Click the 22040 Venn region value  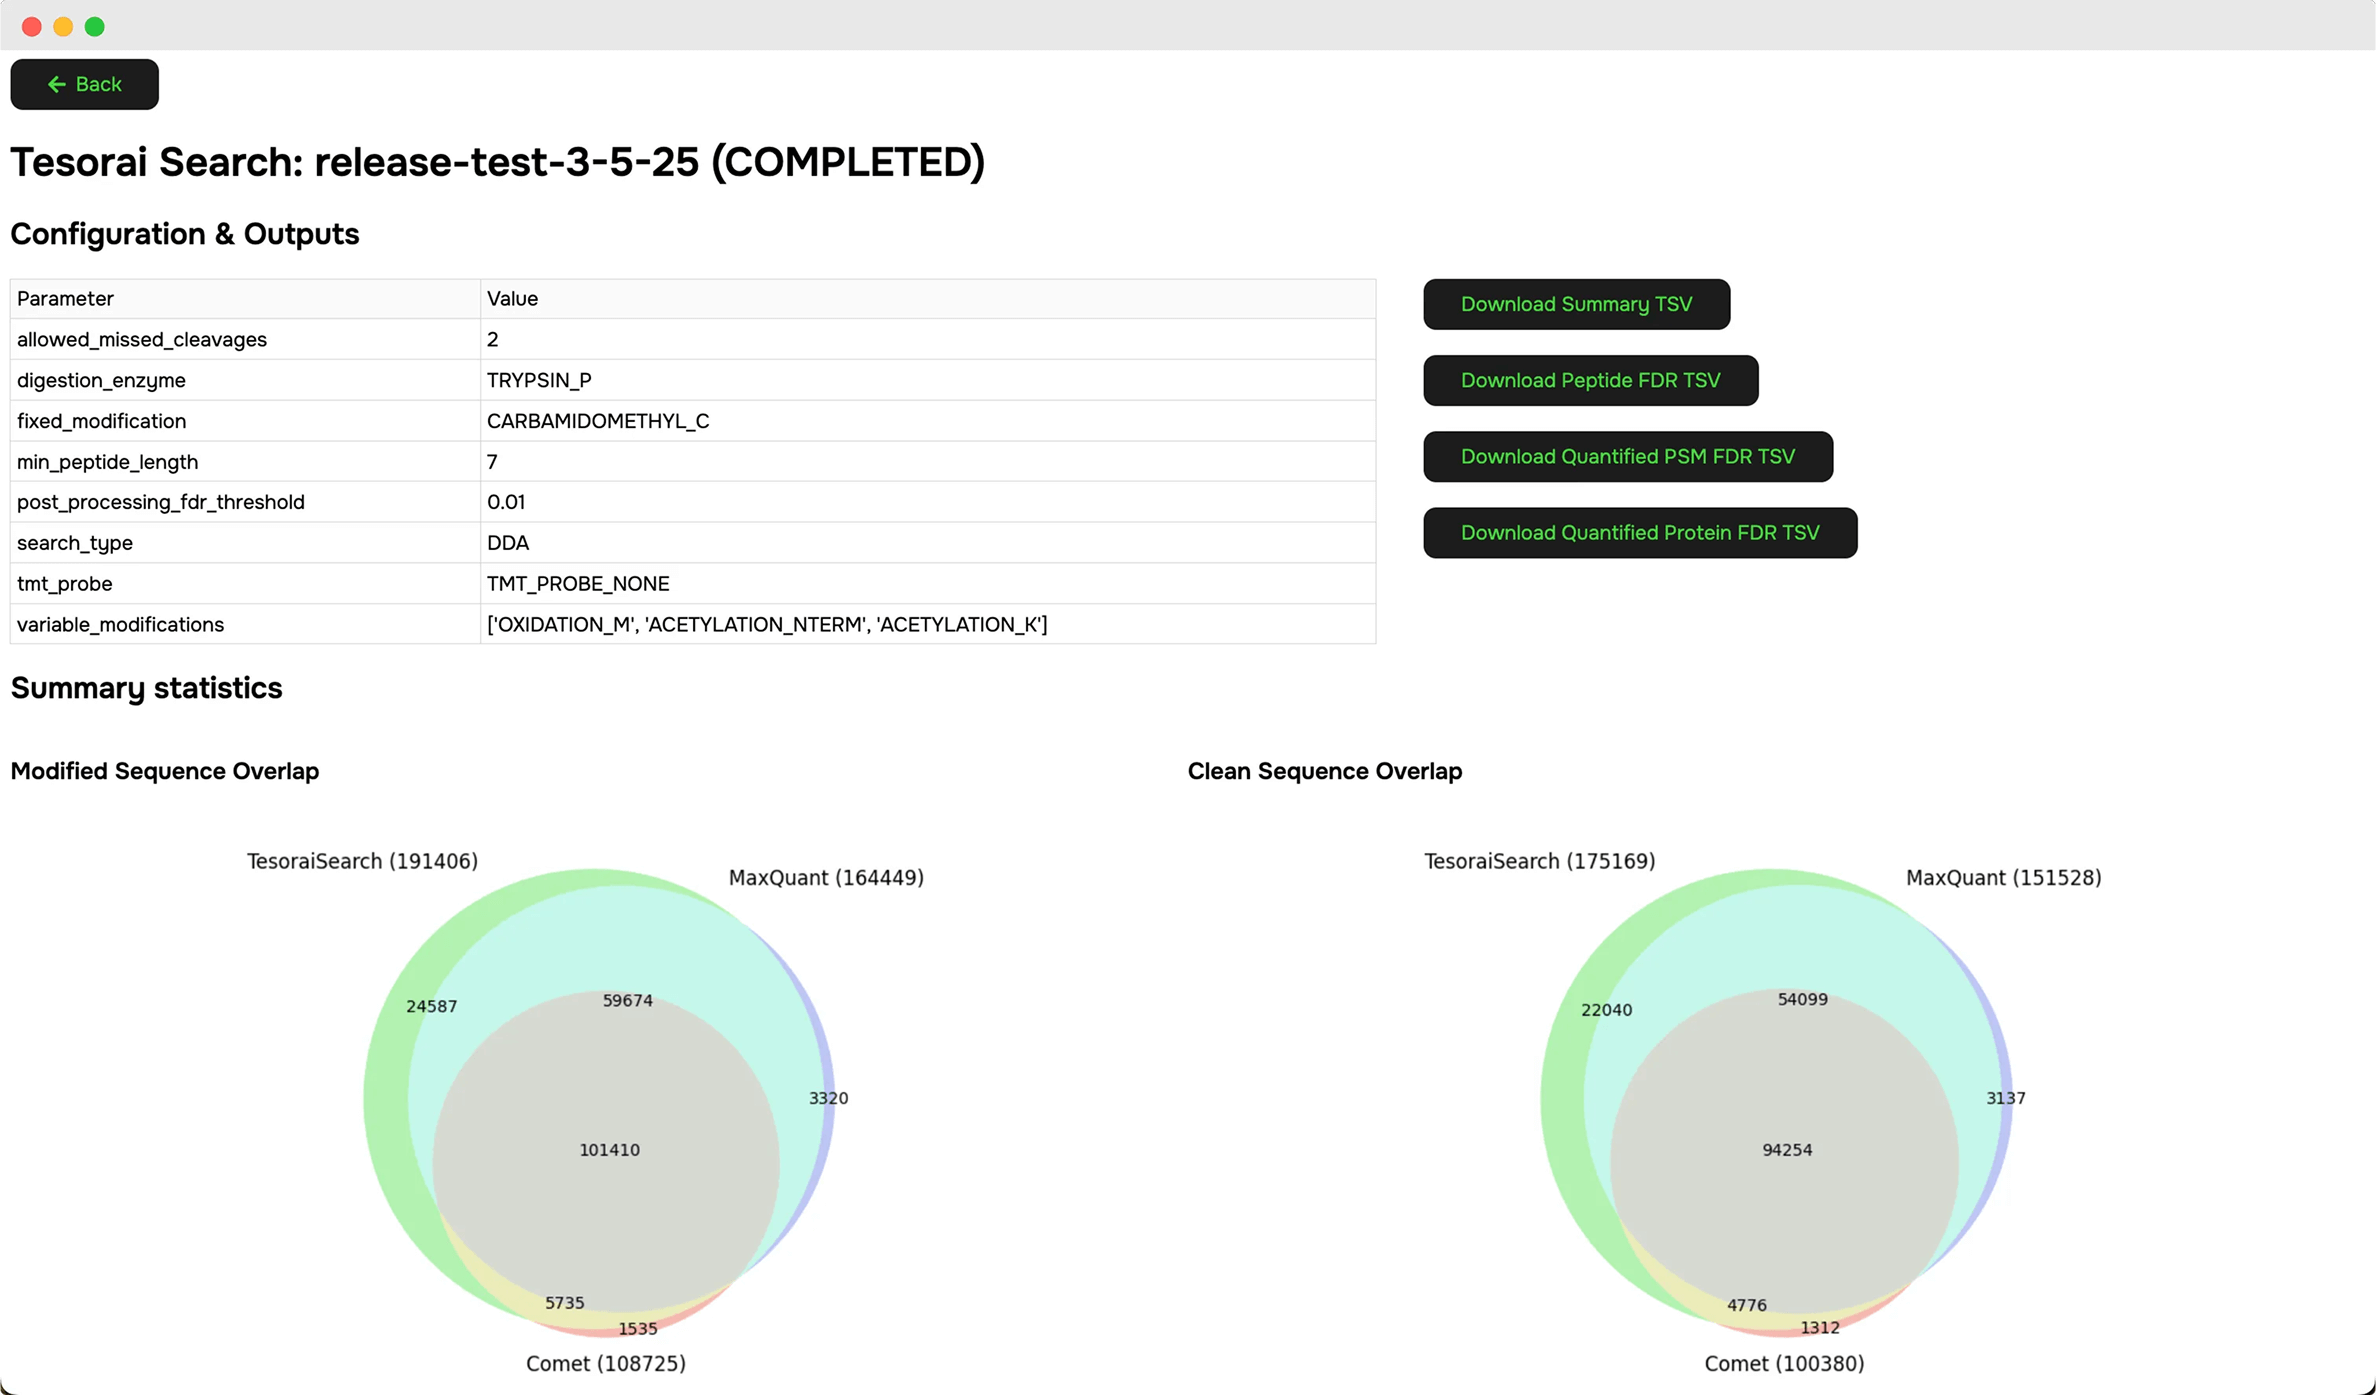[x=1606, y=1010]
